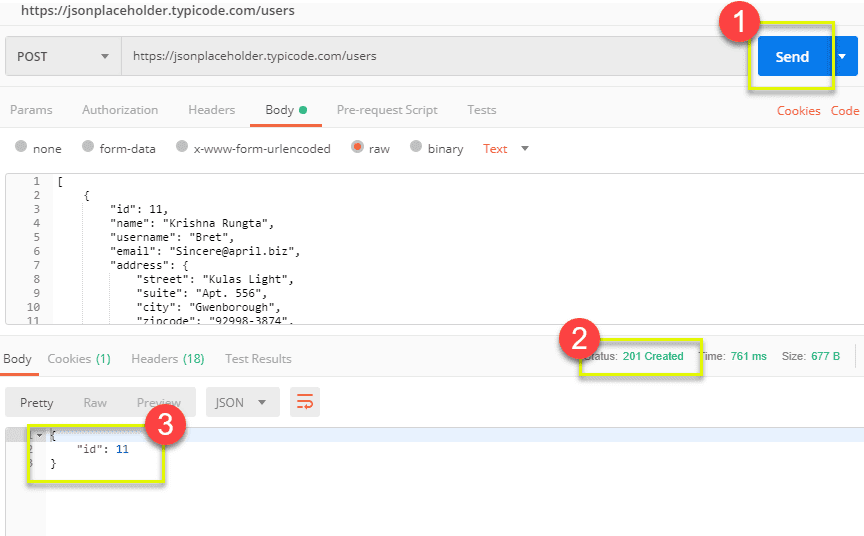864x536 pixels.
Task: Open the JSON response format dropdown
Action: pos(241,403)
